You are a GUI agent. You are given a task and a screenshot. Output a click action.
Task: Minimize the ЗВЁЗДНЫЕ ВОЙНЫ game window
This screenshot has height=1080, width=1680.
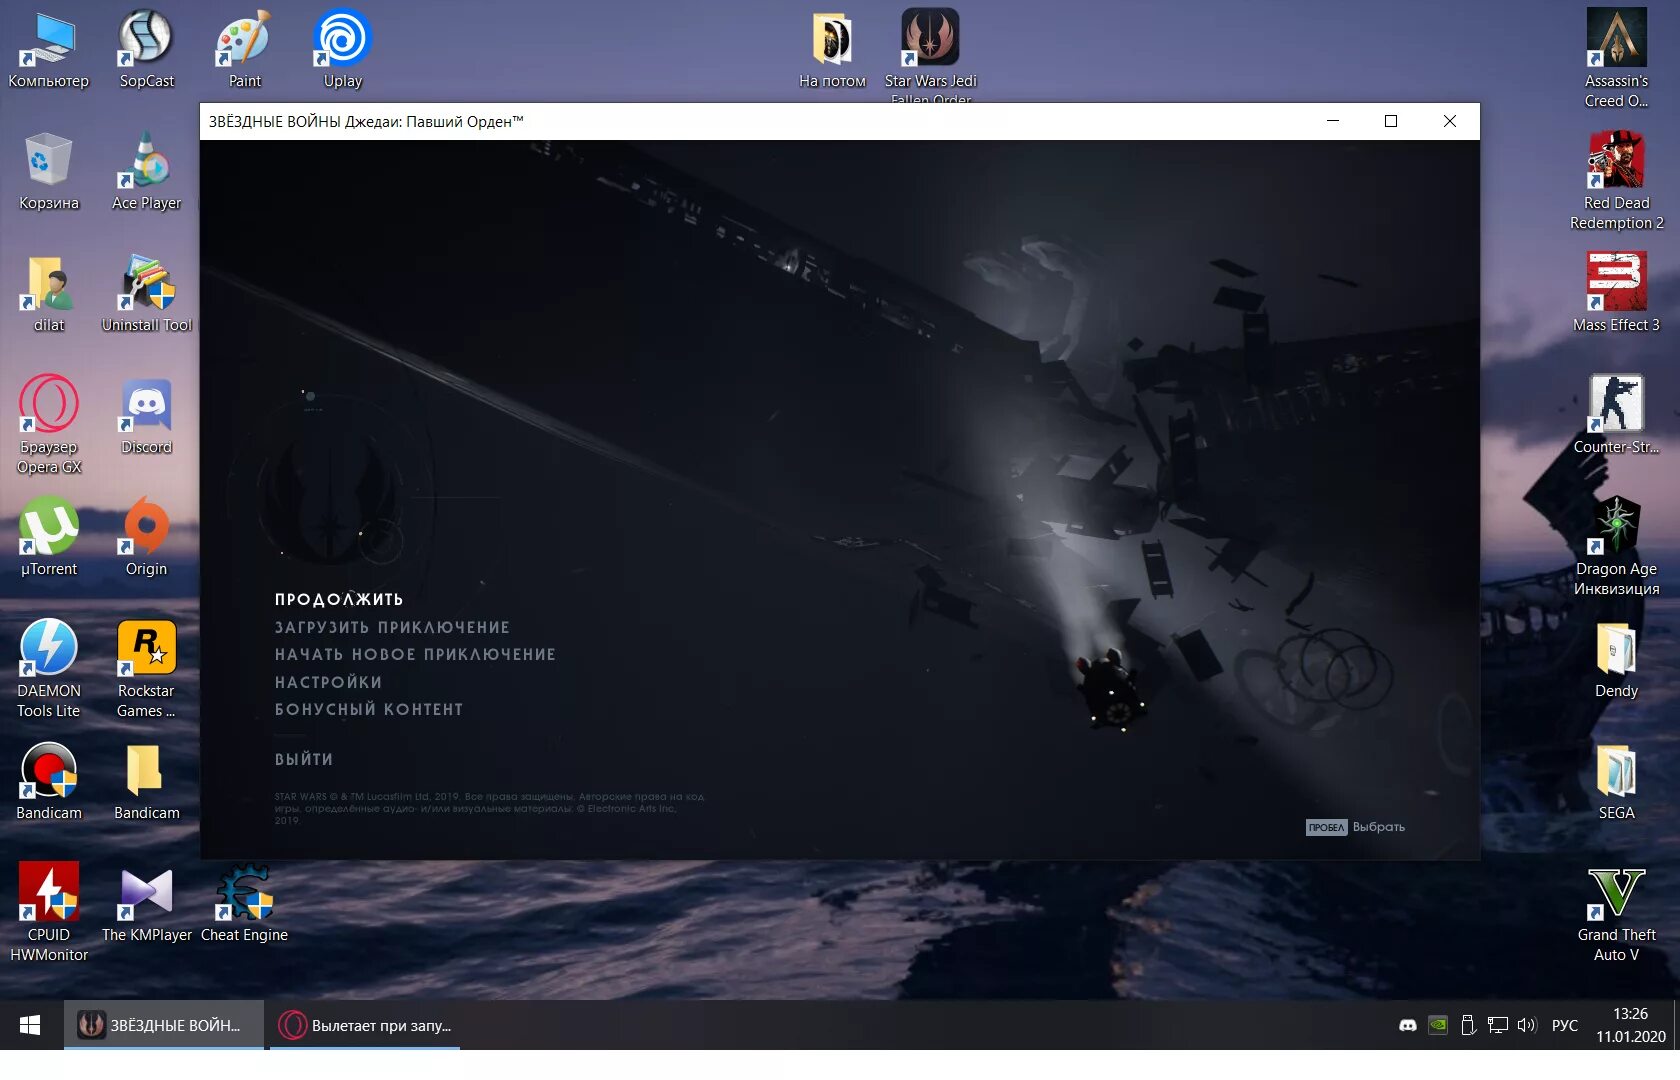pyautogui.click(x=1332, y=121)
